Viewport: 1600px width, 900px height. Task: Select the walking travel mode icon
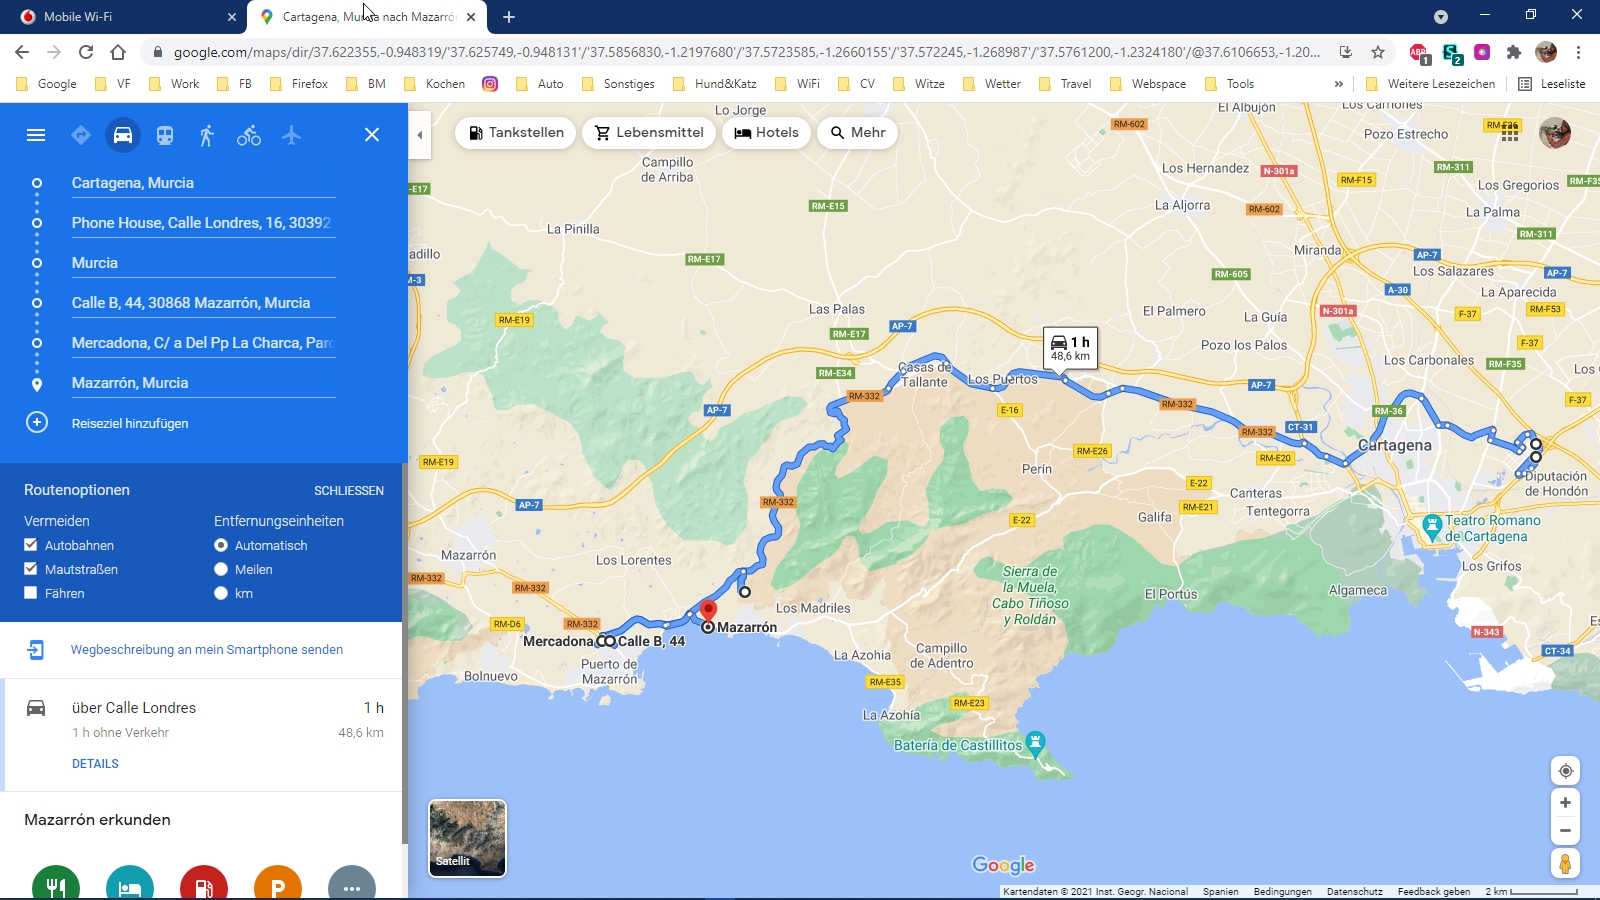[x=207, y=135]
